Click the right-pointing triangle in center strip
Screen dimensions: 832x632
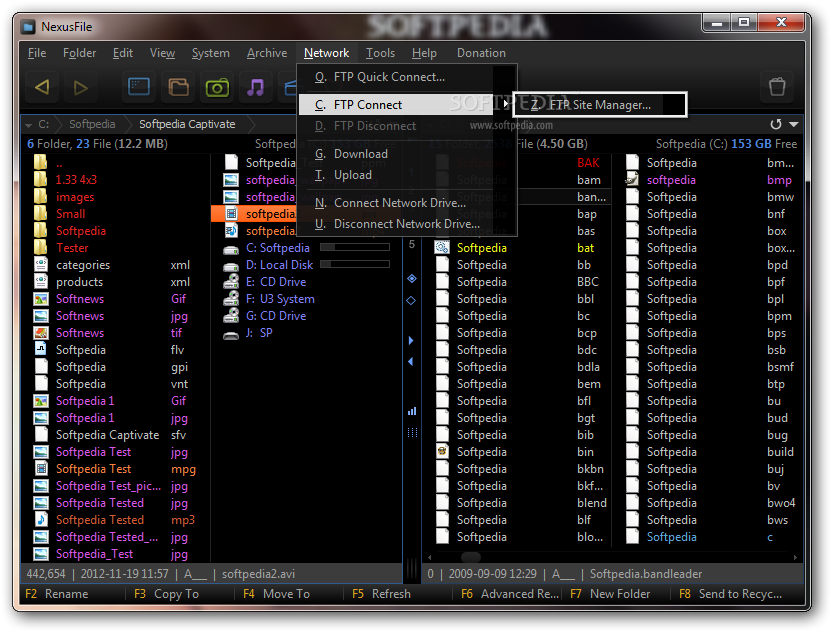[411, 340]
